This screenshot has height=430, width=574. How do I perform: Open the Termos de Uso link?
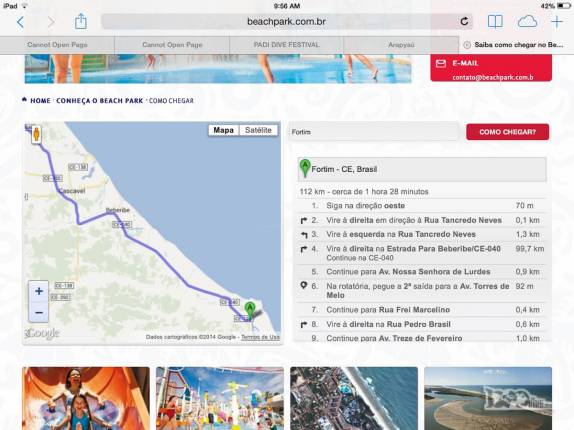click(260, 337)
